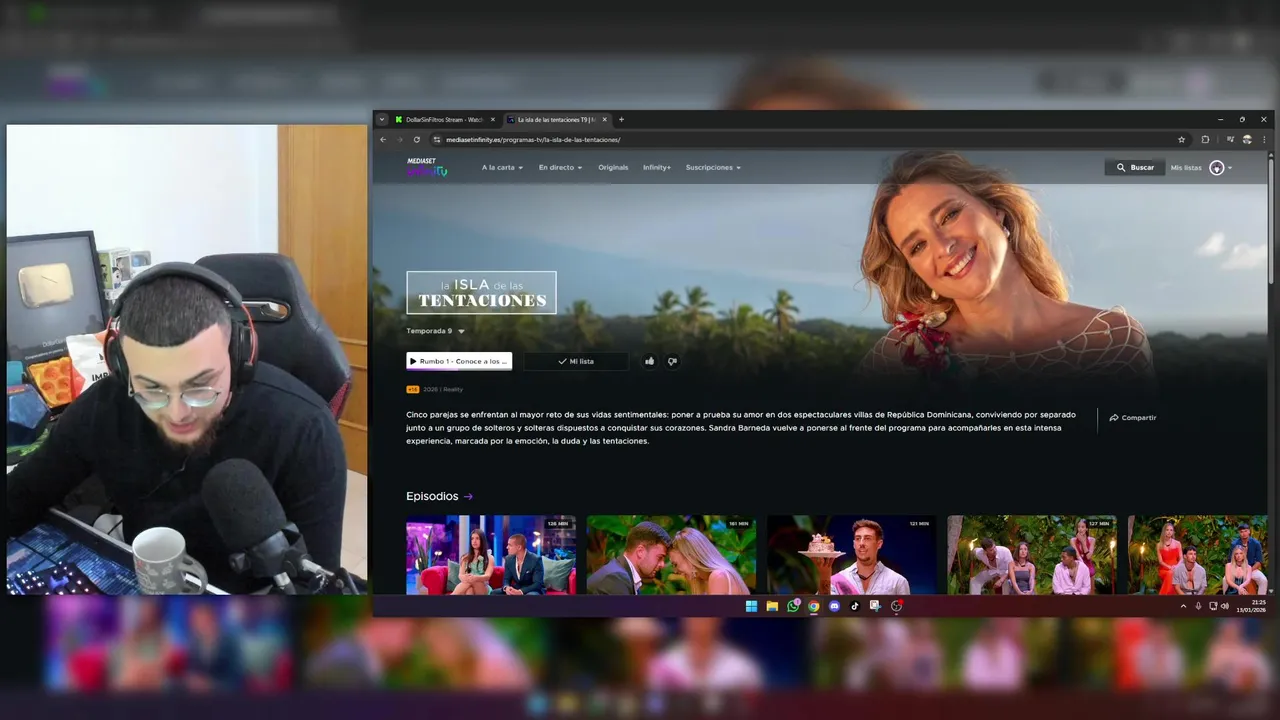Open the browser extensions puzzle icon

click(x=1205, y=140)
